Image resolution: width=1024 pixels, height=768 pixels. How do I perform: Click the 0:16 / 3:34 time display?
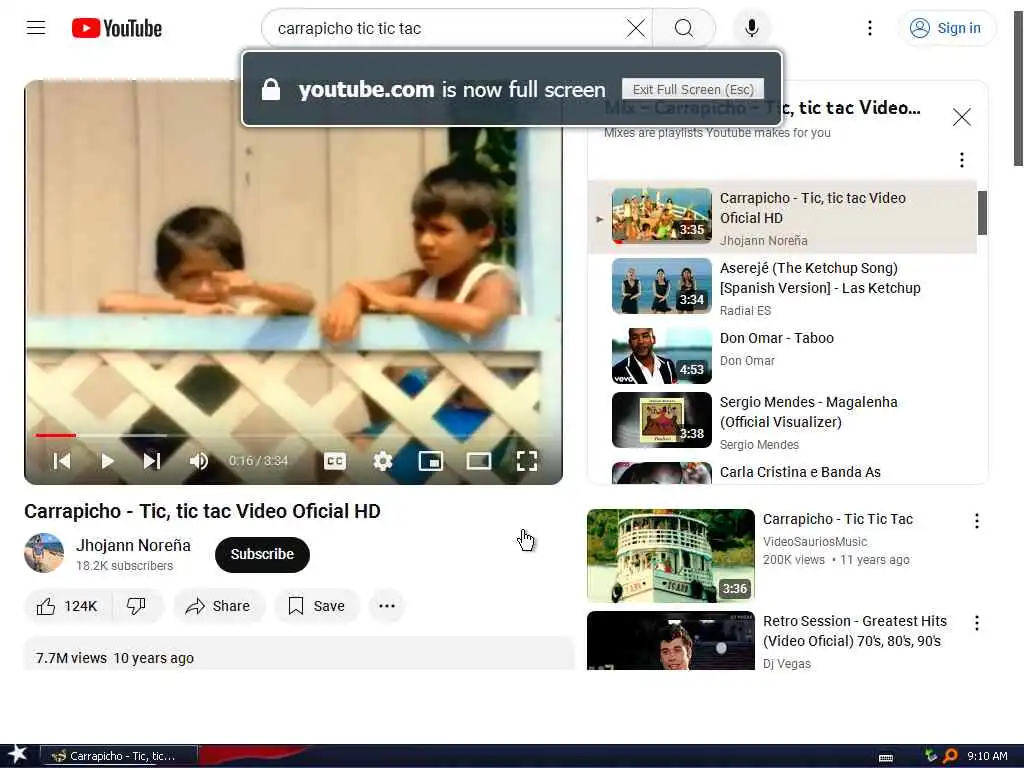(x=258, y=461)
